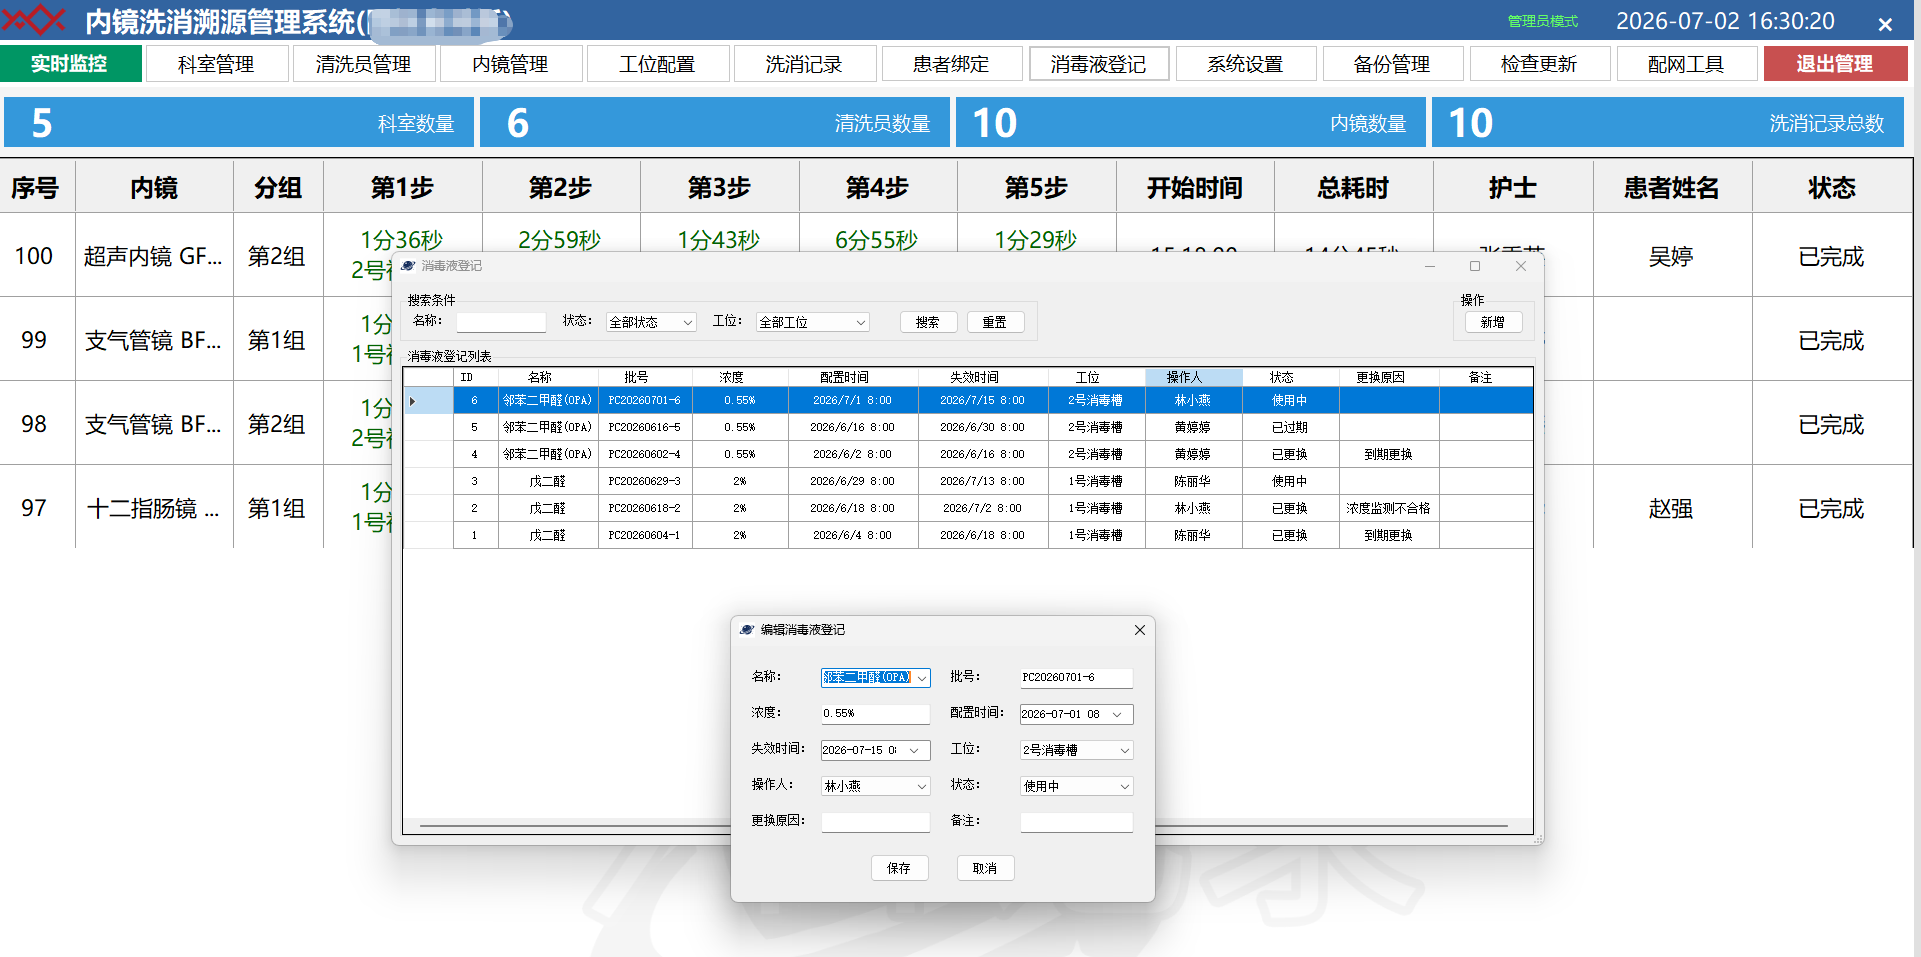The height and width of the screenshot is (957, 1921).
Task: Minimize the 消毒液登记 window
Action: click(1430, 266)
